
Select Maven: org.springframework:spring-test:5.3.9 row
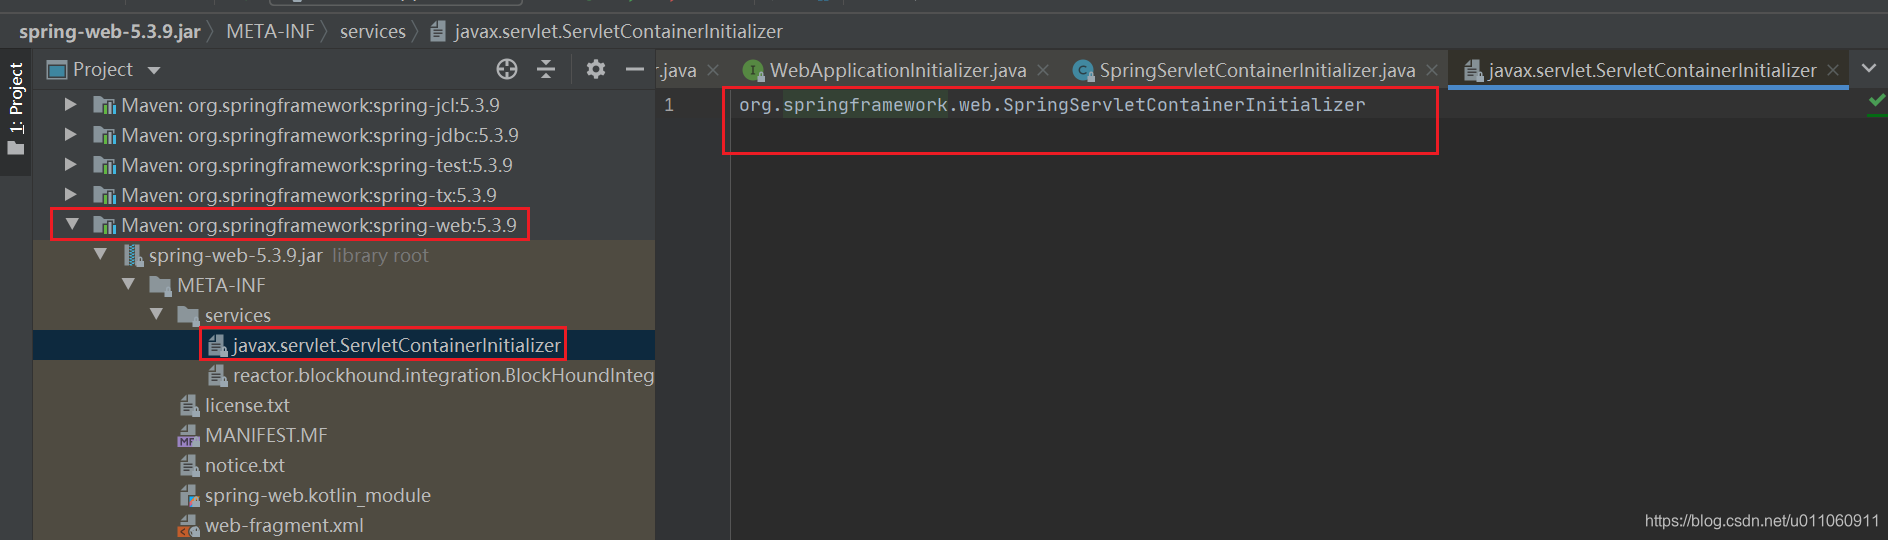[344, 165]
